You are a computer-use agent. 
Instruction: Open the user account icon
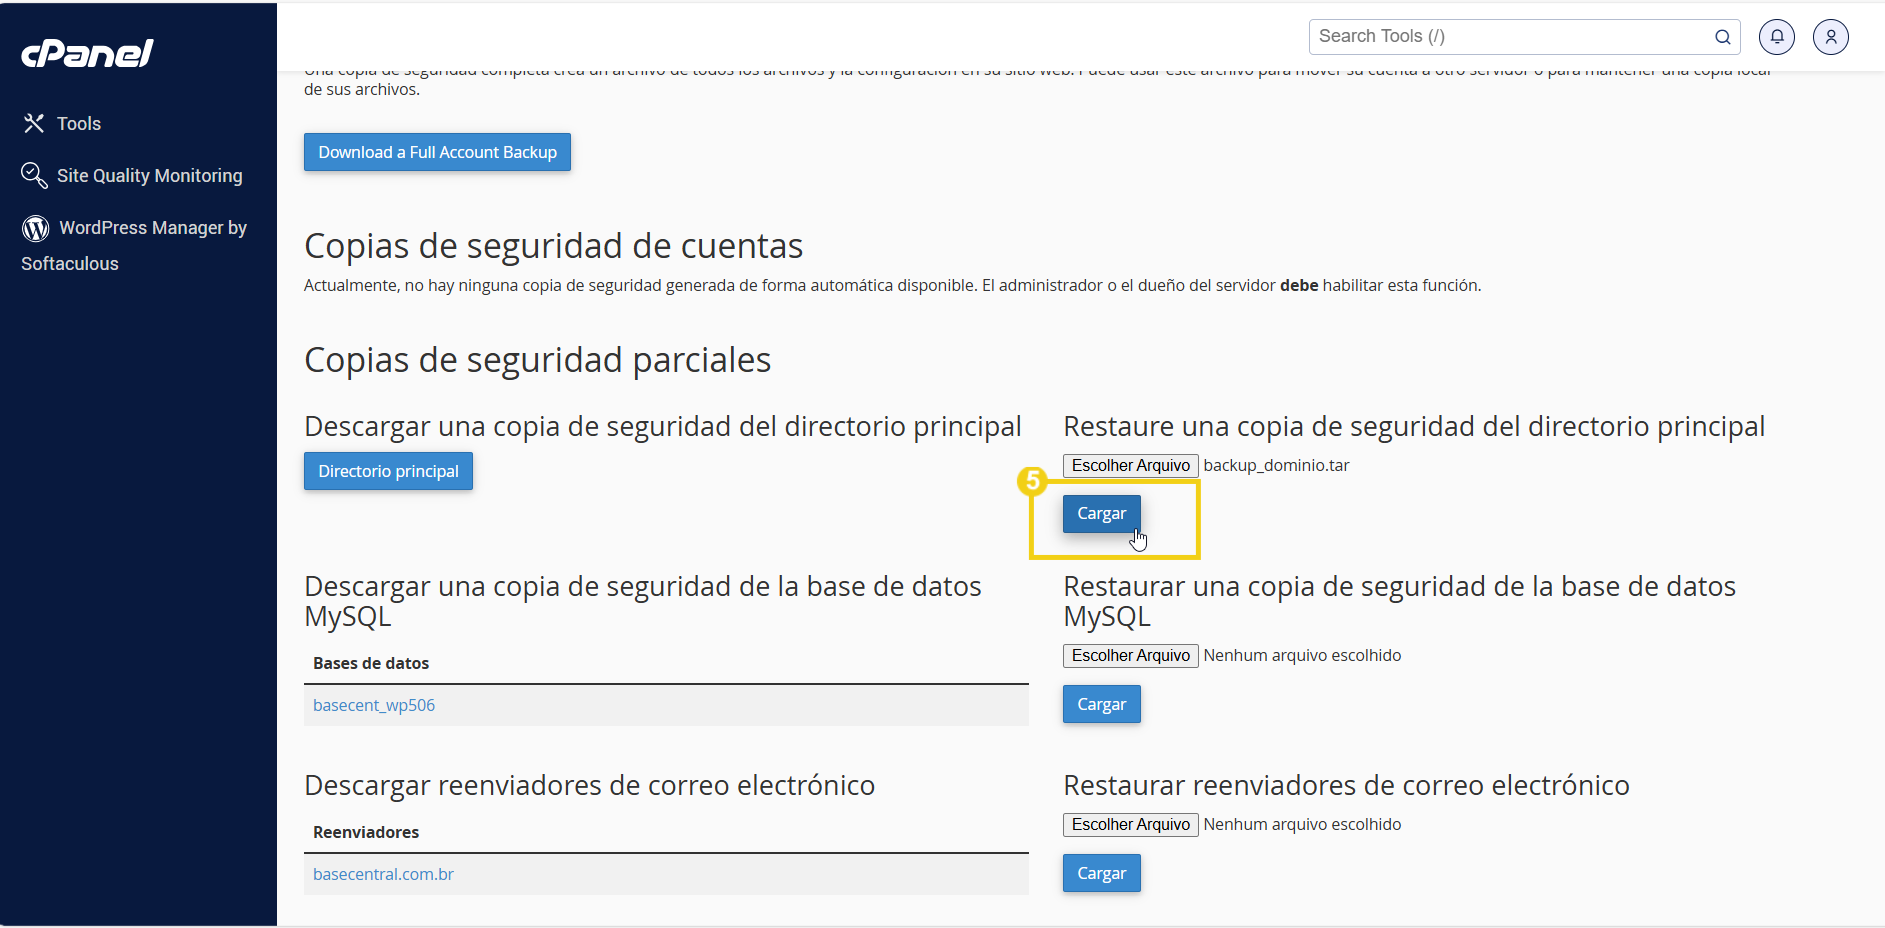(1831, 36)
